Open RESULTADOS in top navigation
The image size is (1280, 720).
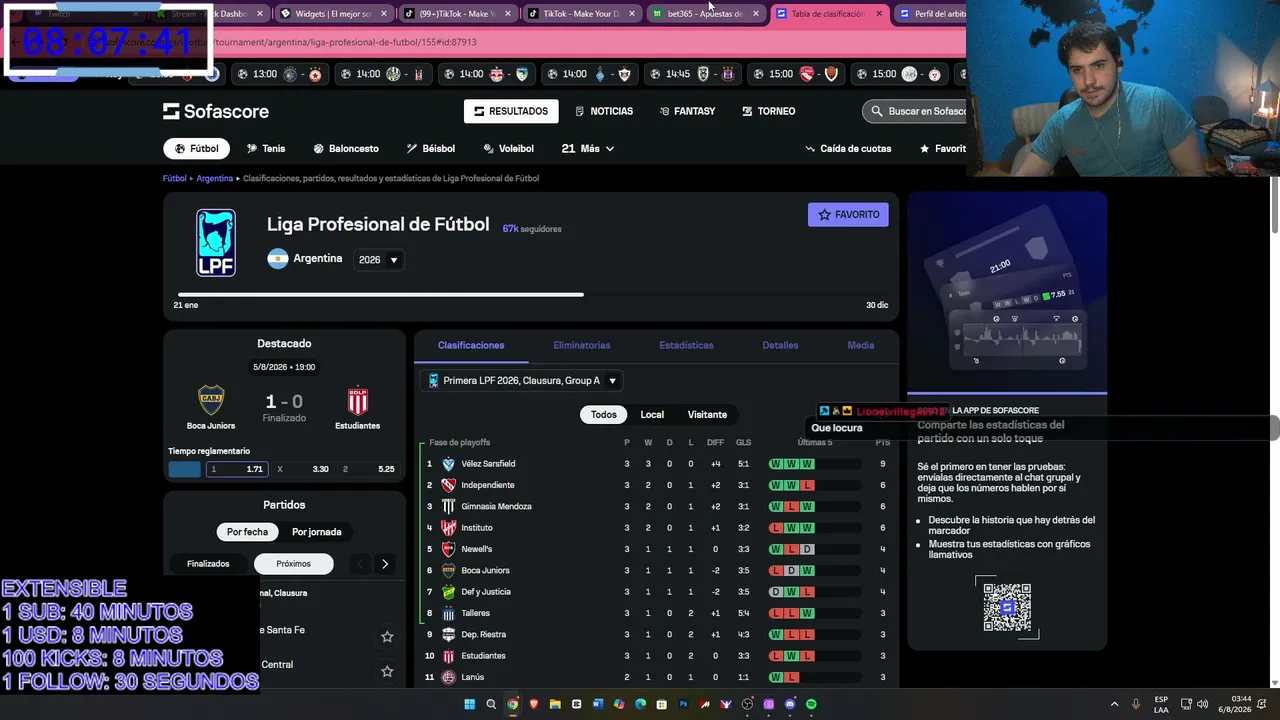point(511,111)
